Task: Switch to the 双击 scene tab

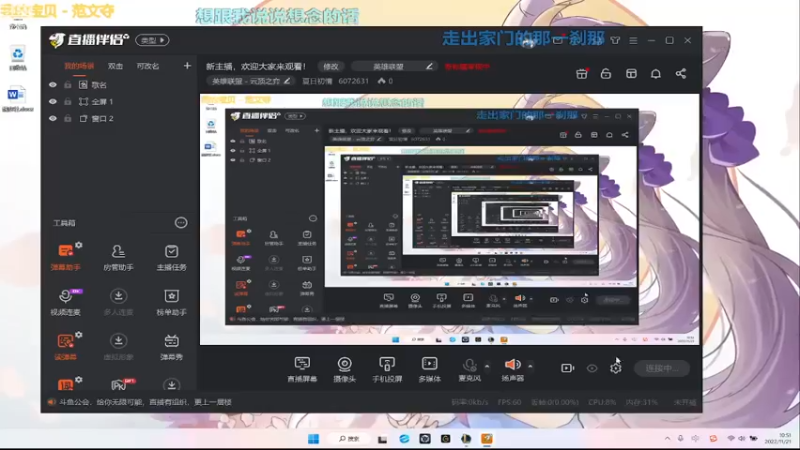Action: [x=115, y=66]
